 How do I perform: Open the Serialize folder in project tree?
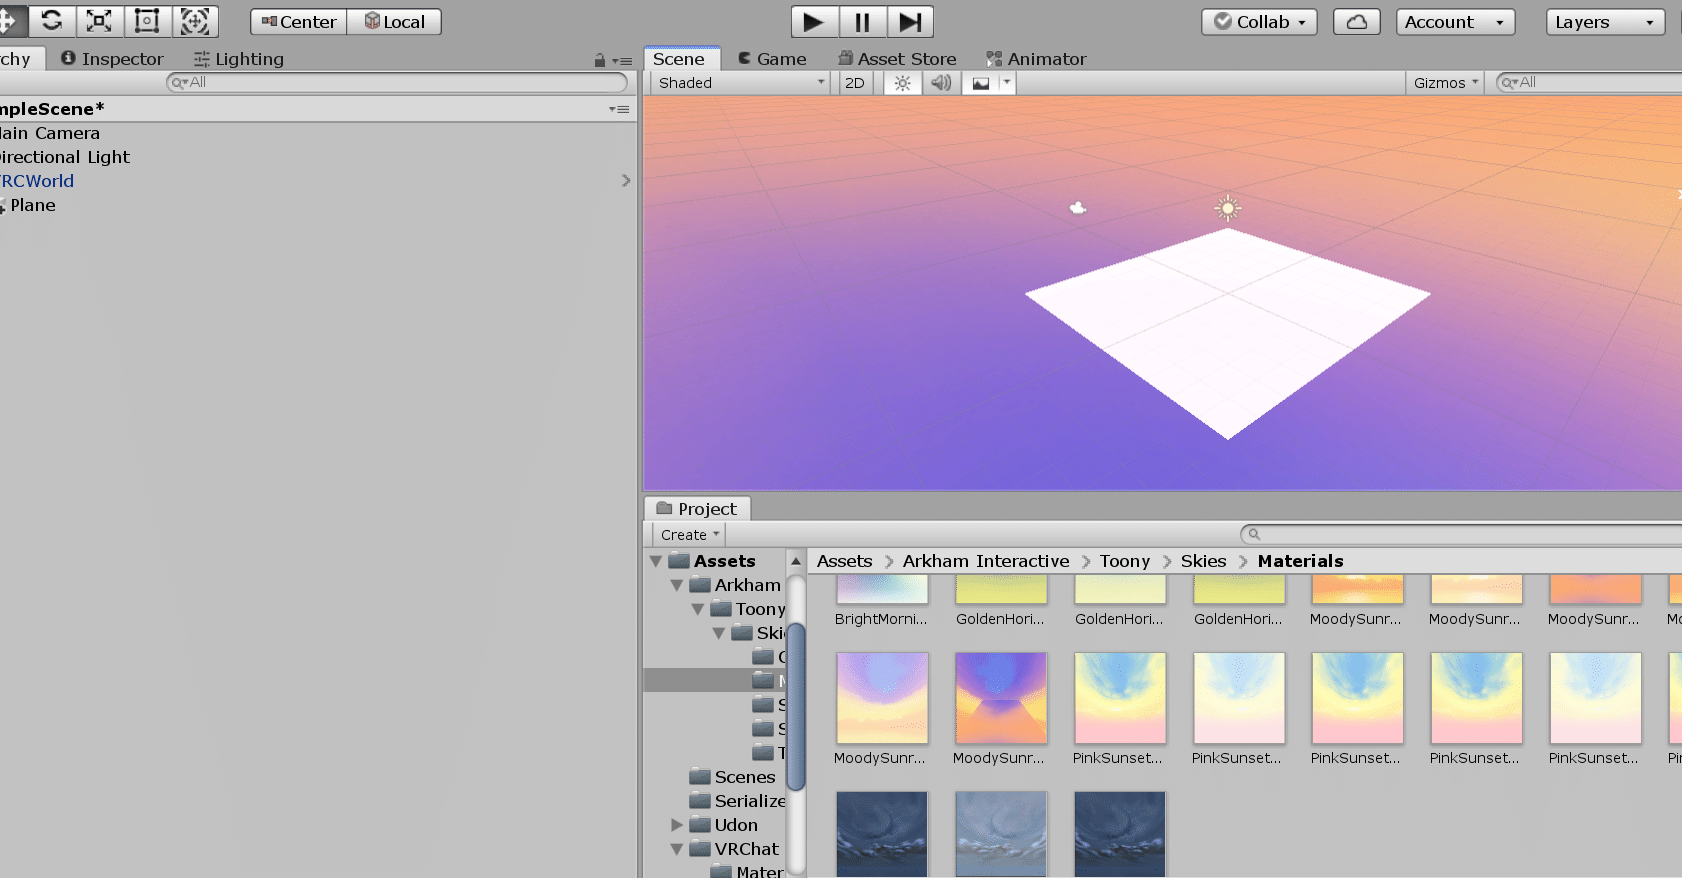[737, 801]
